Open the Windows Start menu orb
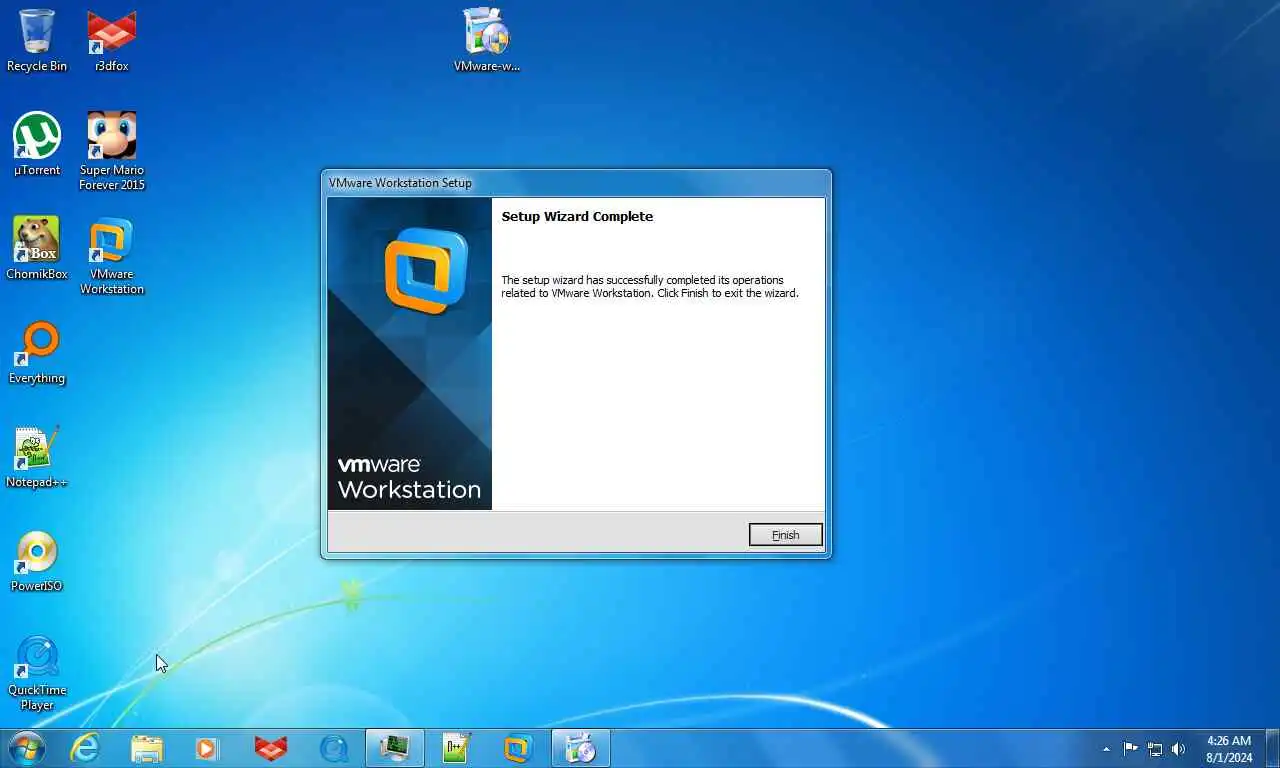Image resolution: width=1280 pixels, height=768 pixels. 26,748
